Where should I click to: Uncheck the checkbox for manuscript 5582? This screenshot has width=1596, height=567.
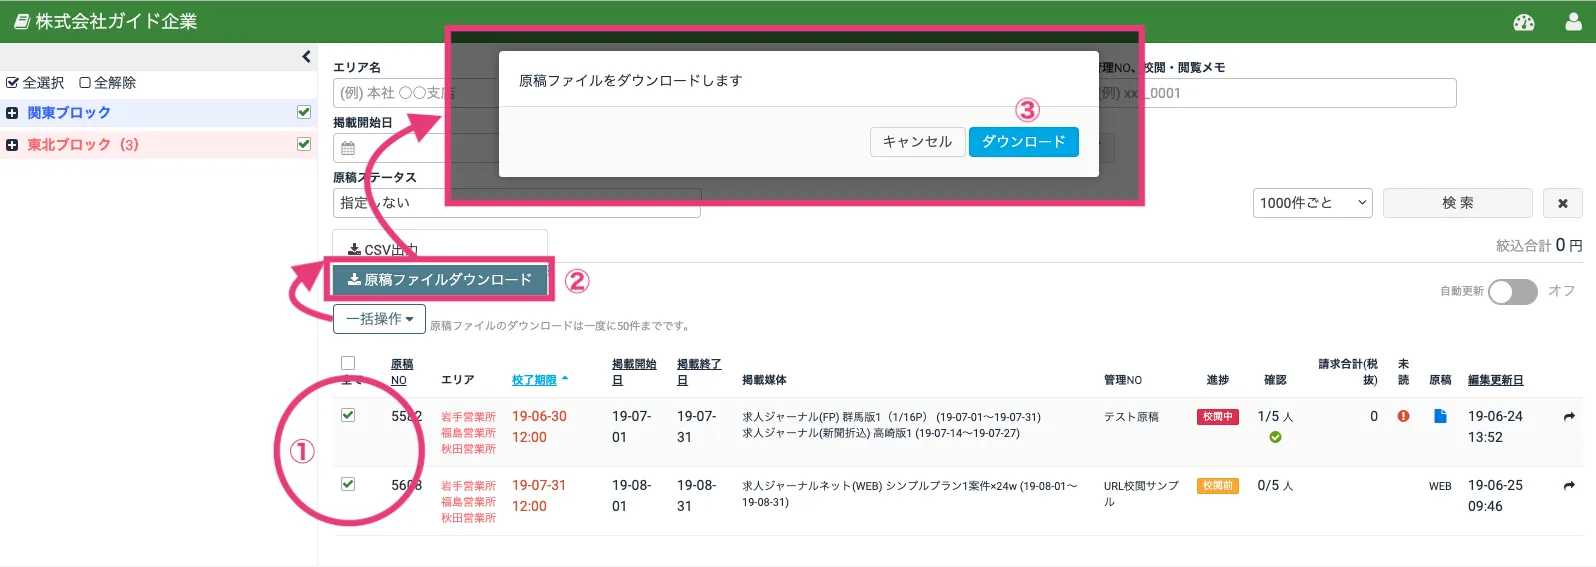pyautogui.click(x=348, y=415)
